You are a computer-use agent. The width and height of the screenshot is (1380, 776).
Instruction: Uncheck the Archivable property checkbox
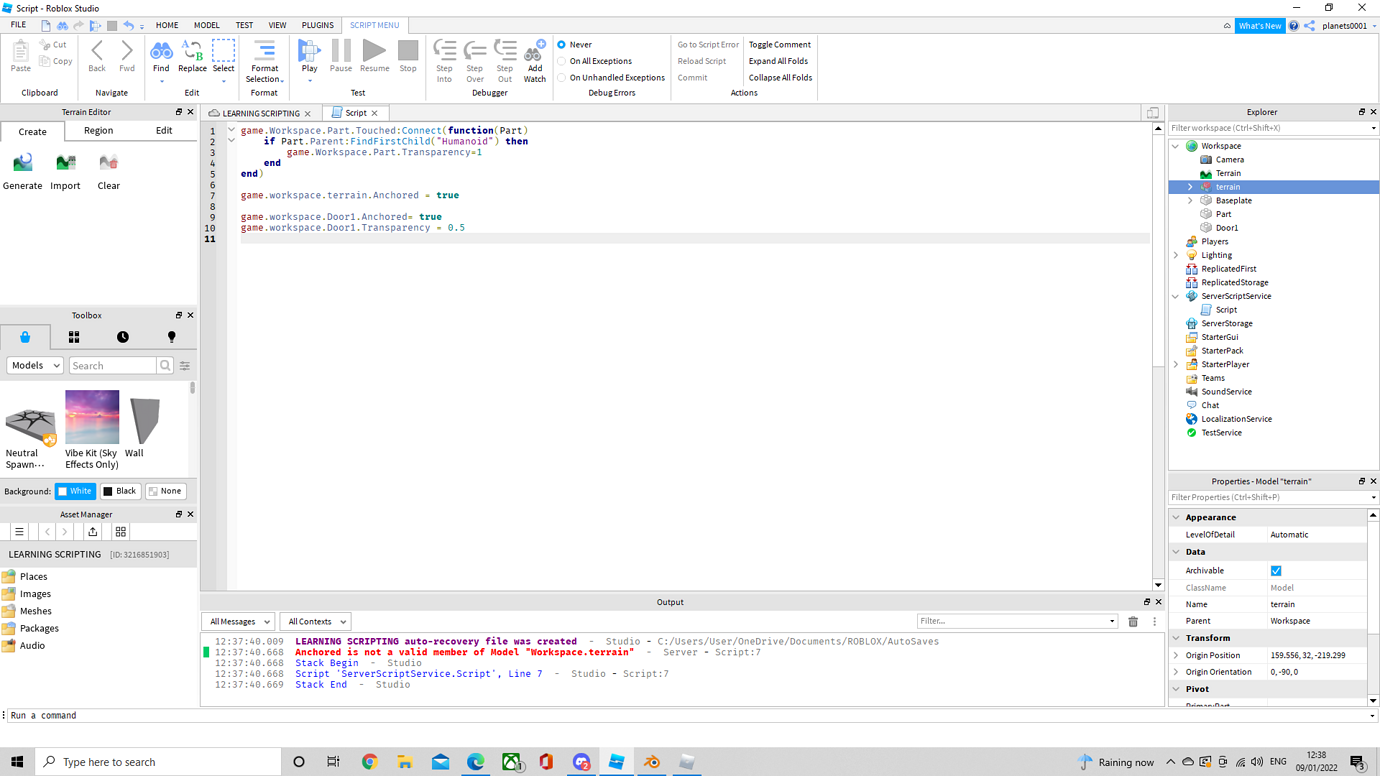(1276, 568)
